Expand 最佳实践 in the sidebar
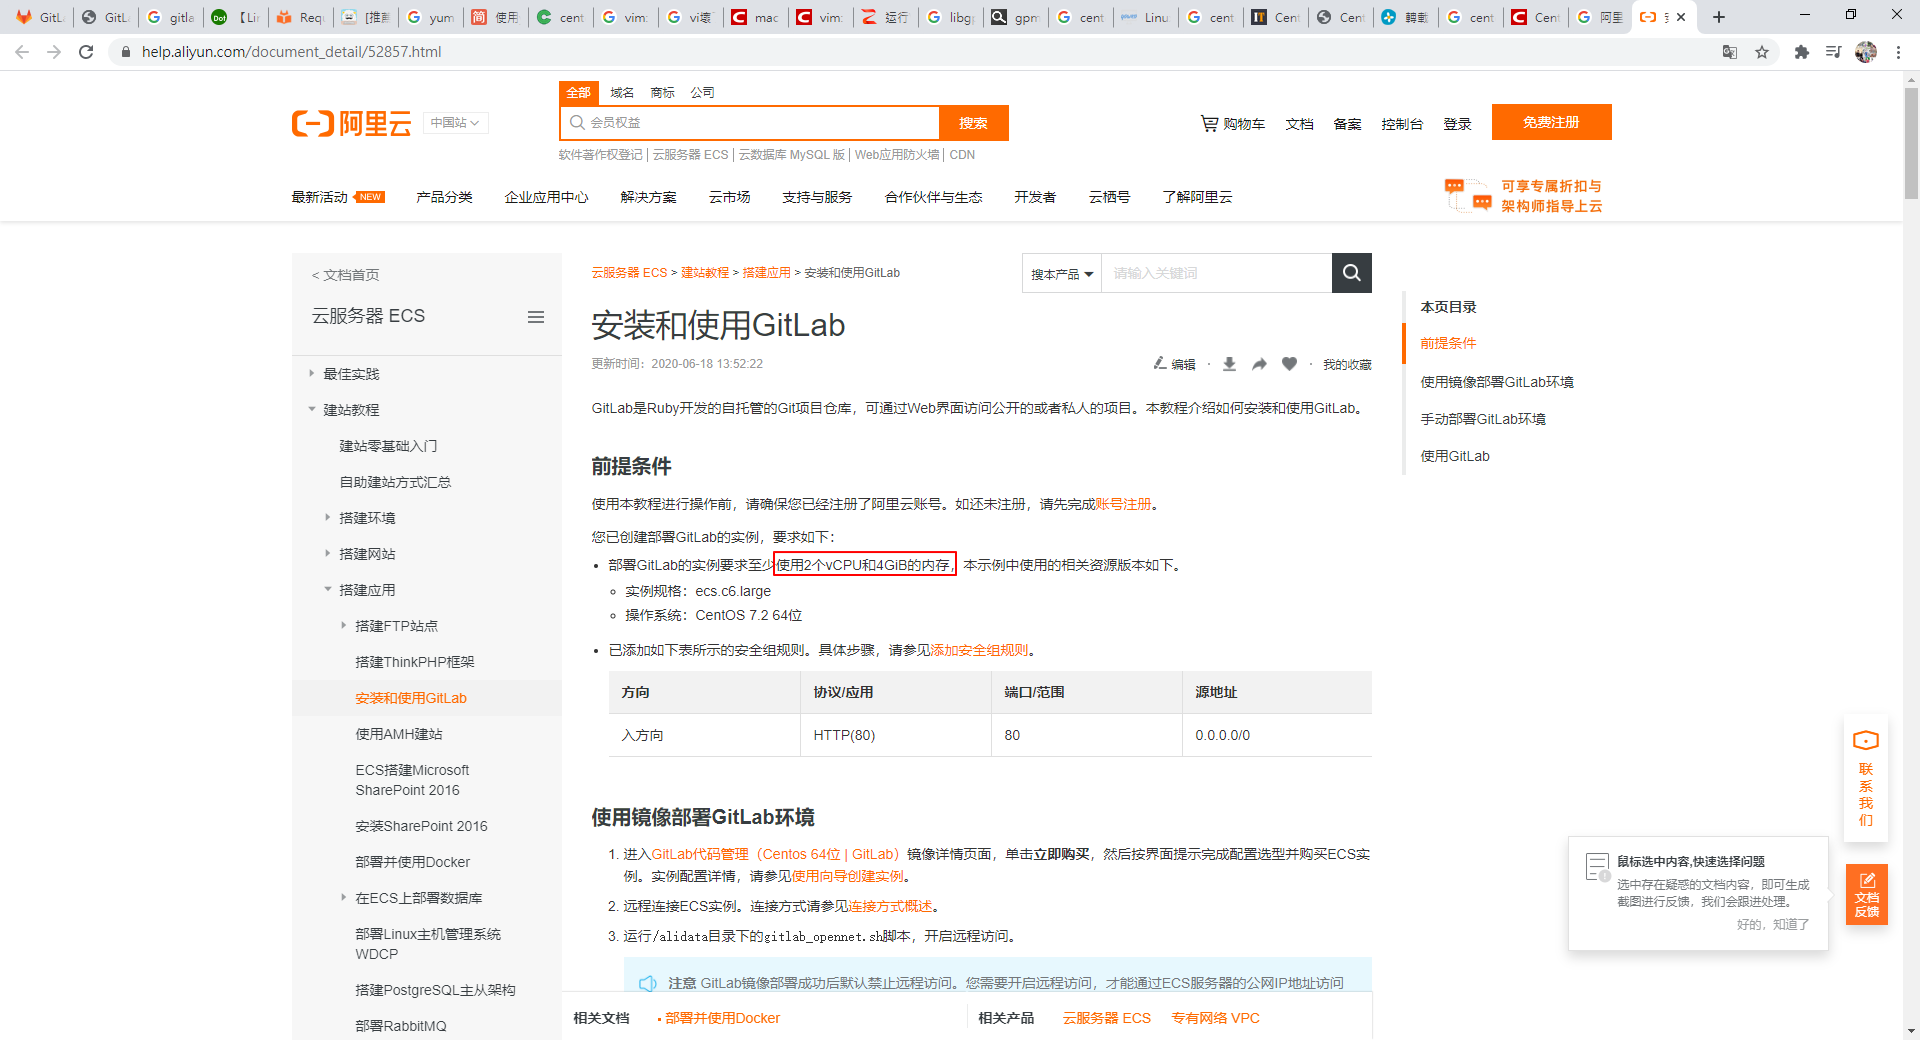This screenshot has height=1040, width=1920. [x=312, y=373]
